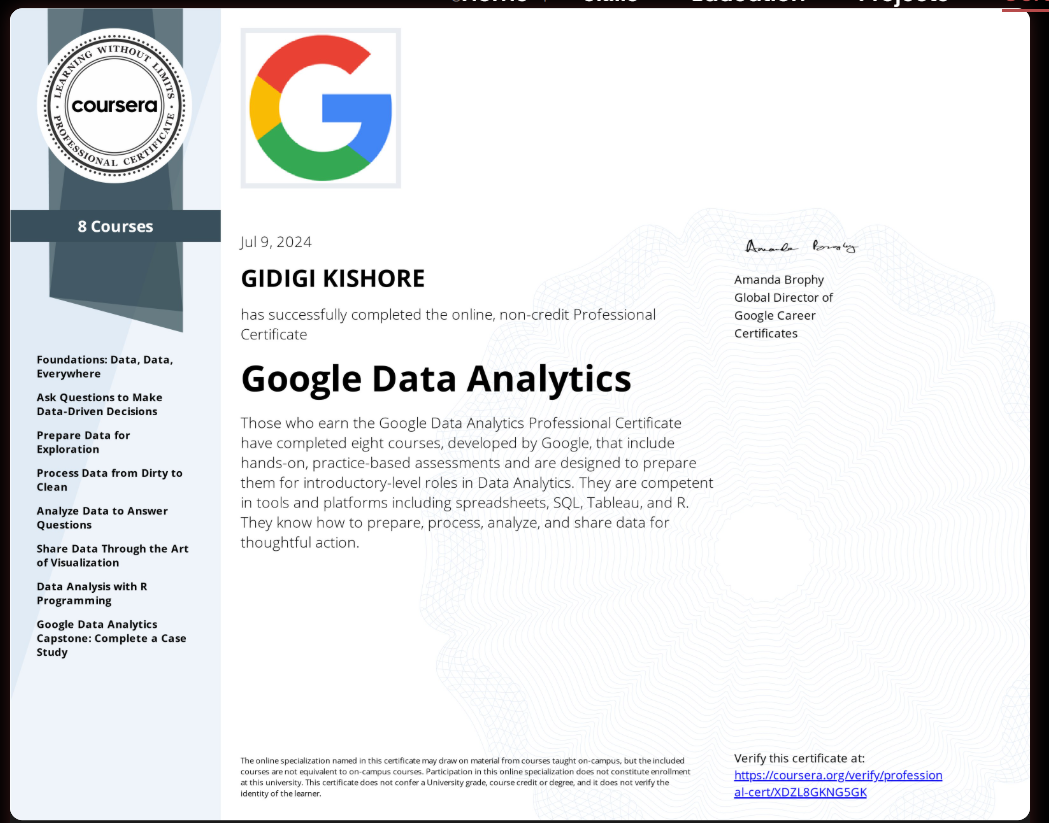The image size is (1049, 823).
Task: Click Amanda Brophy's handwritten signature
Action: pyautogui.click(x=800, y=246)
